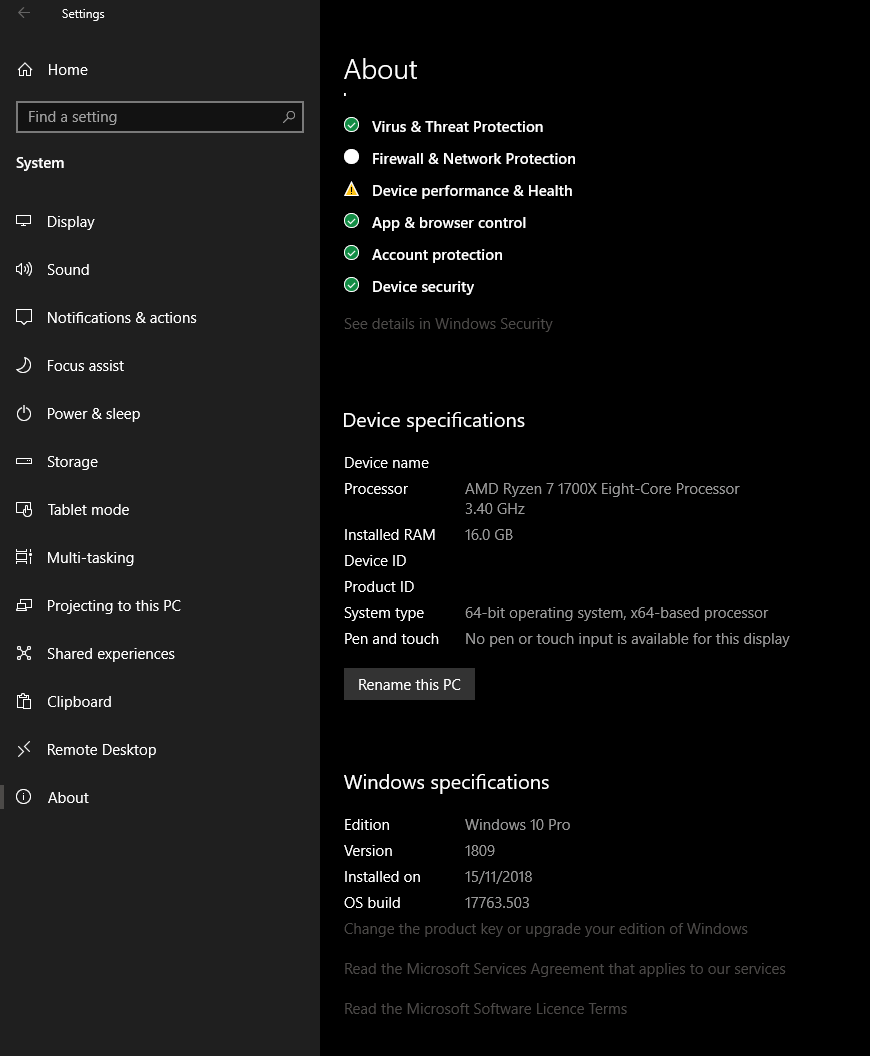Open Projecting to this PC settings
The height and width of the screenshot is (1056, 870).
160,605
